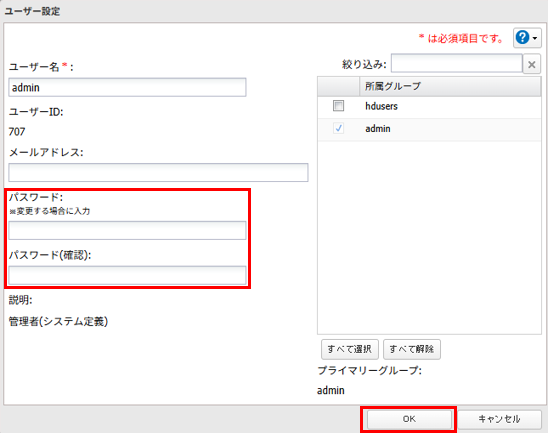Viewport: 548px width, 433px height.
Task: Select the 所属グループ column header
Action: pos(450,86)
